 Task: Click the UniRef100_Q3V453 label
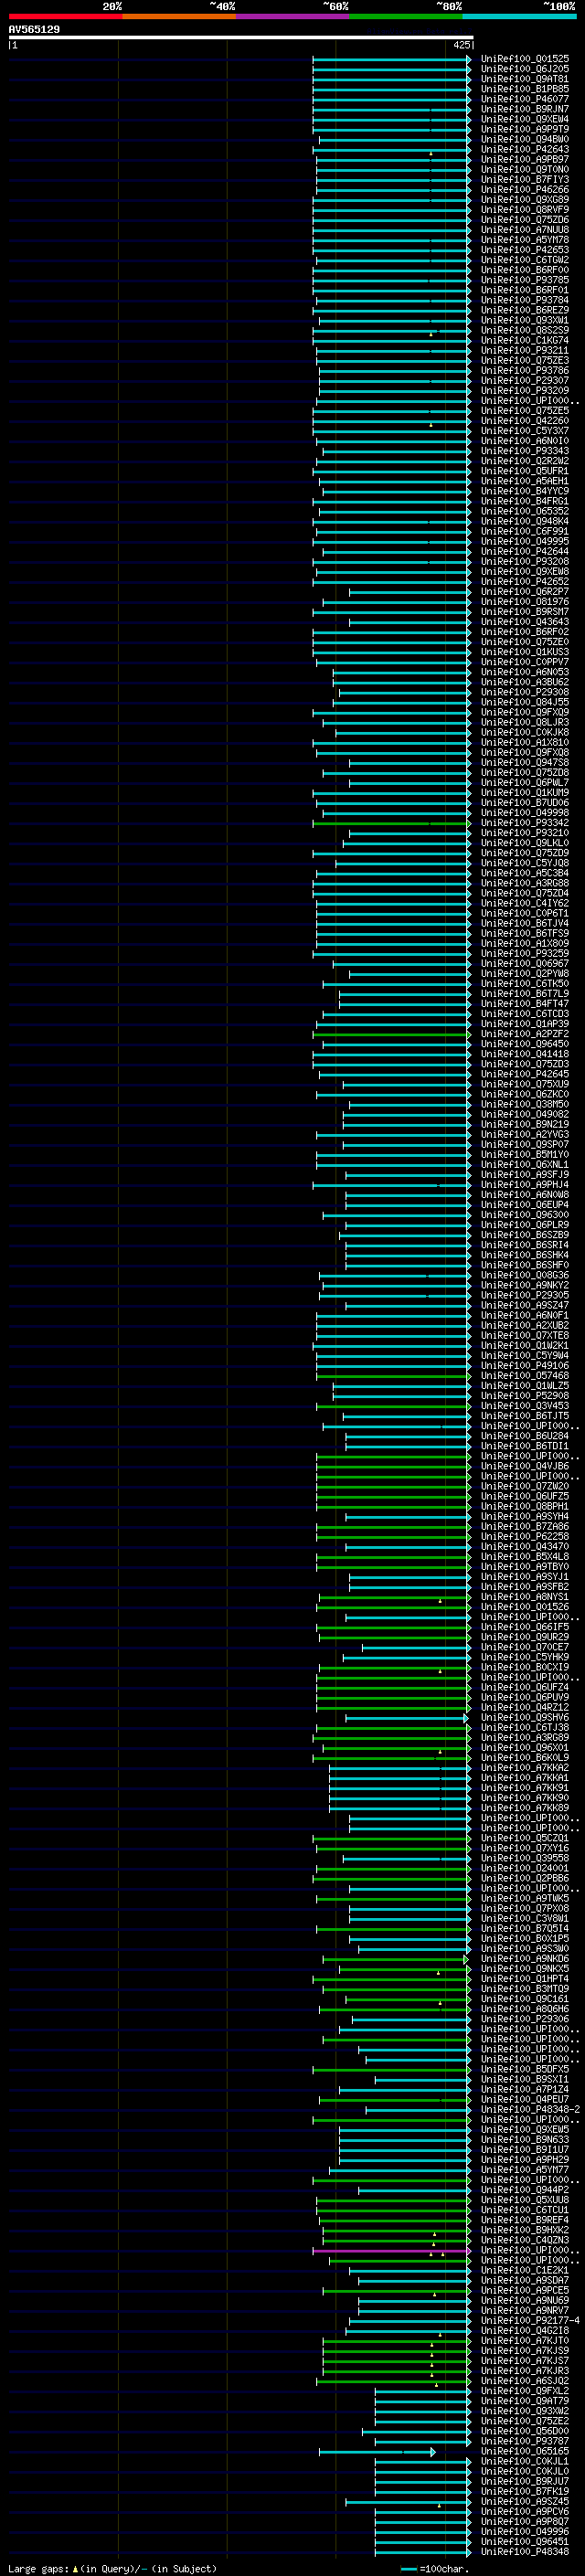point(525,1406)
